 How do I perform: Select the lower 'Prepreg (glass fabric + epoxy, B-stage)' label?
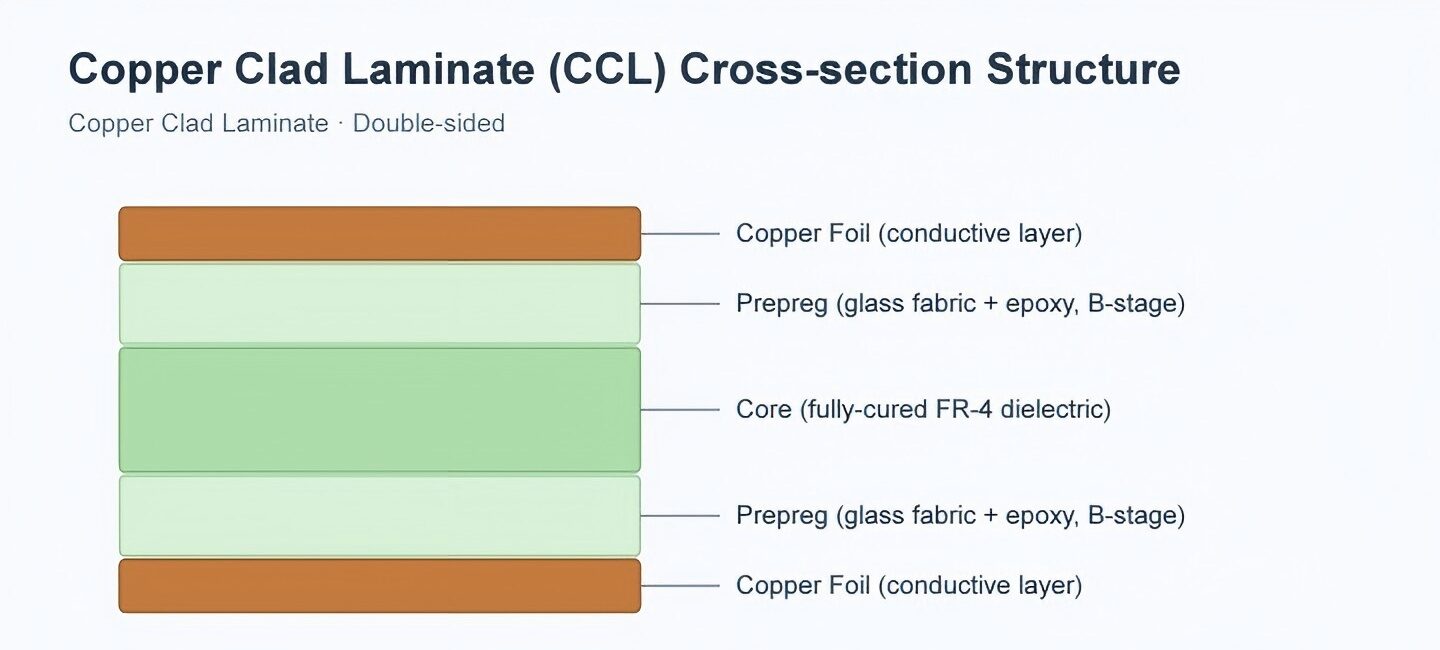pos(960,515)
